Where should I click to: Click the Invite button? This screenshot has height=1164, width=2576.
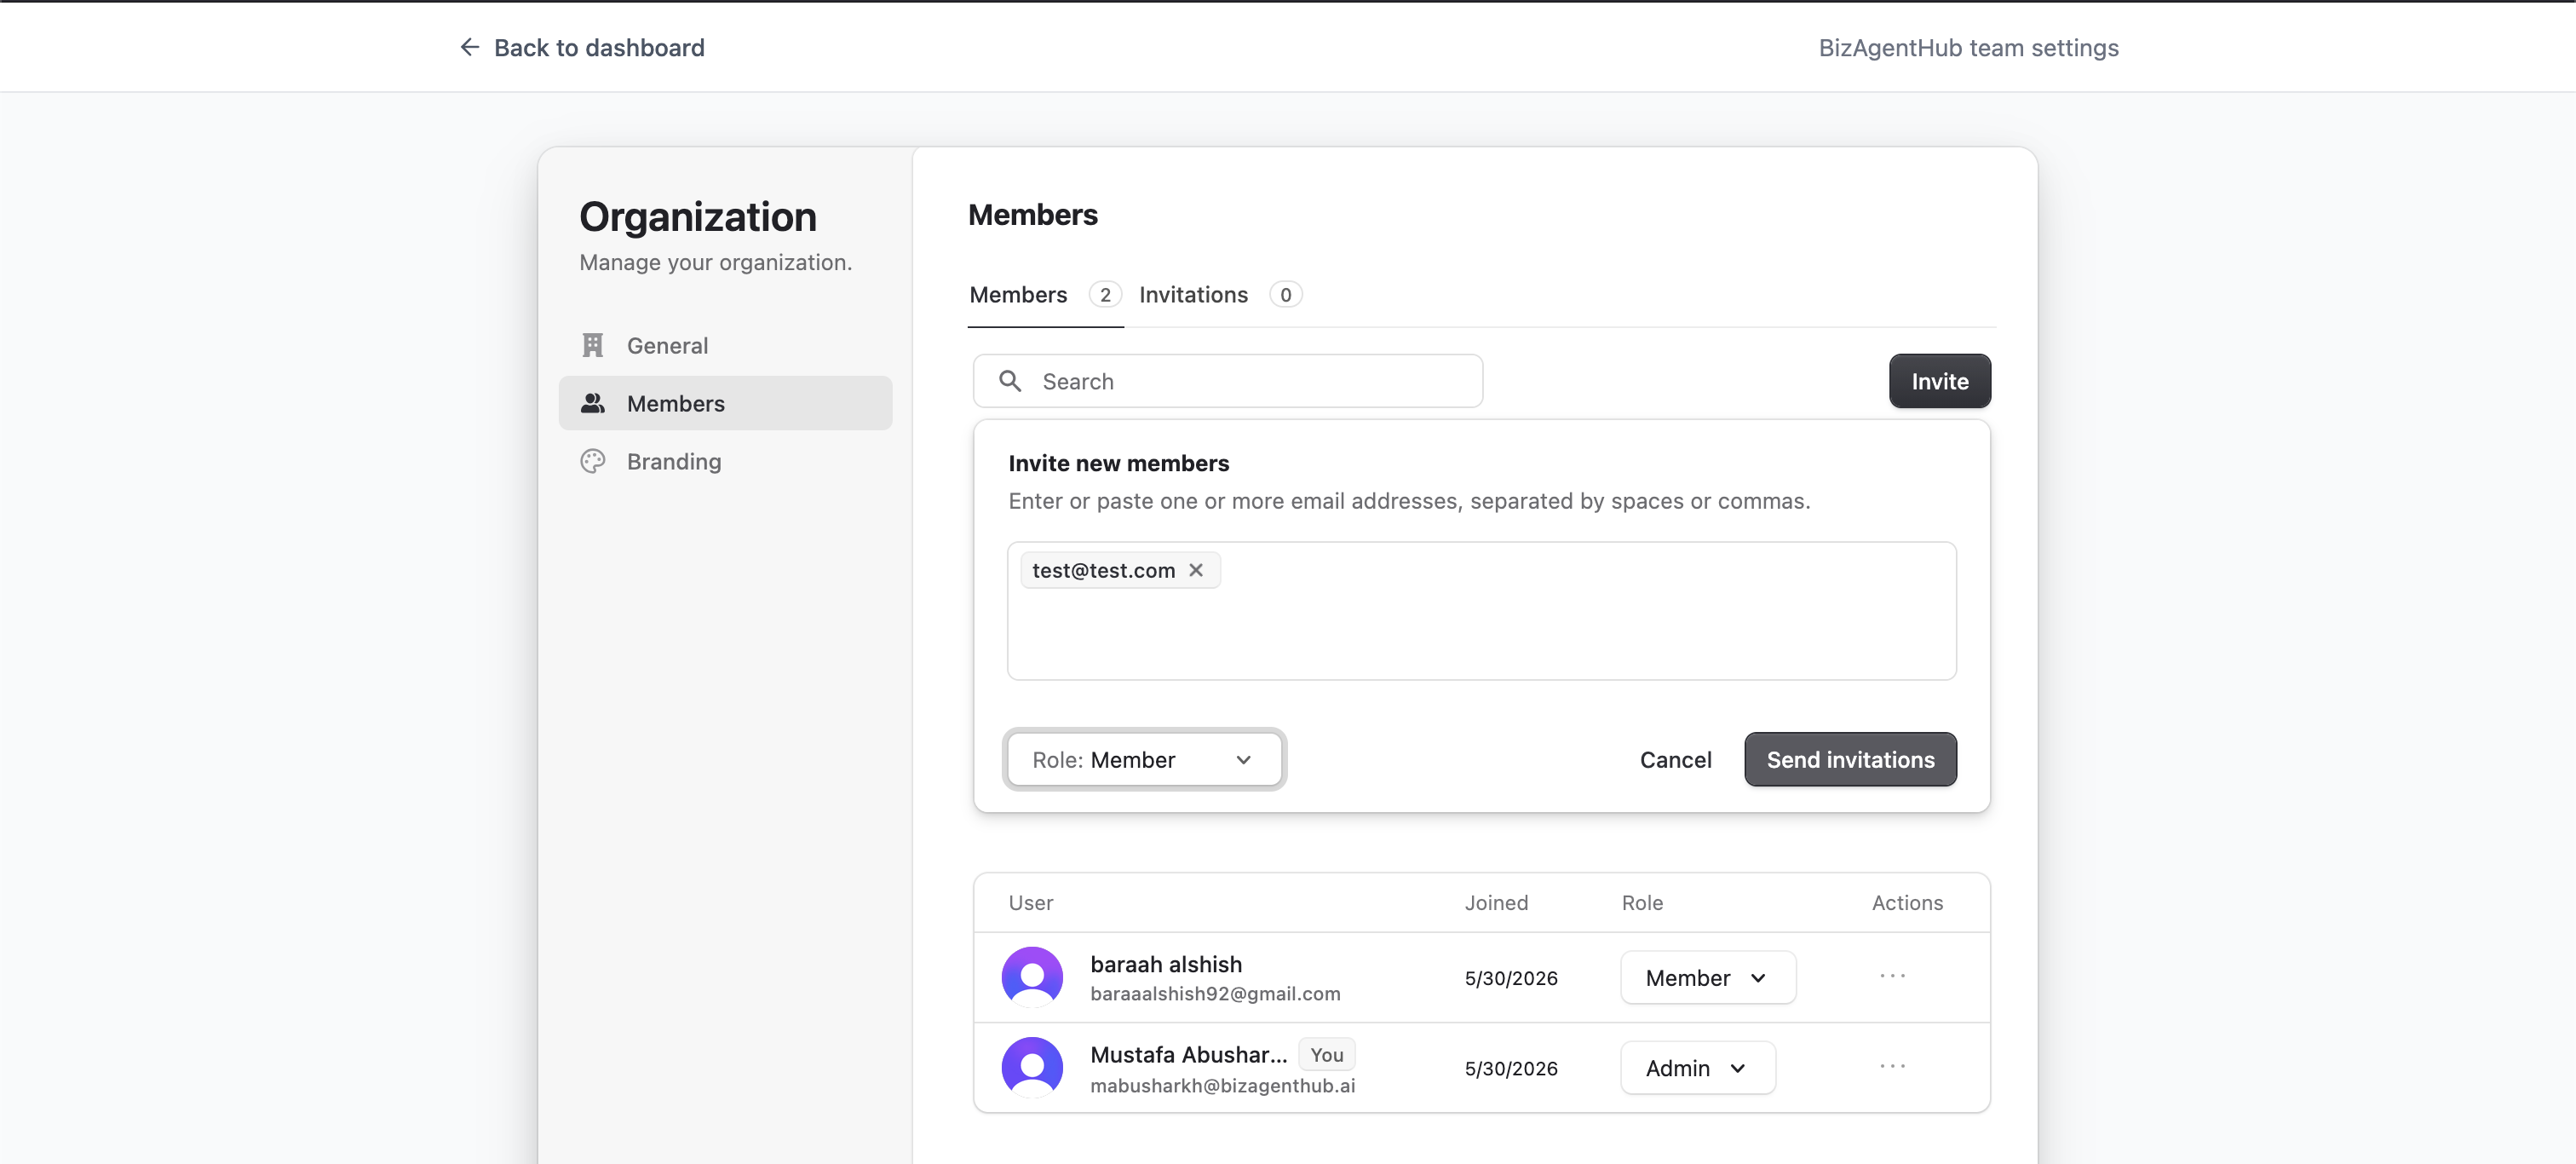pos(1939,381)
